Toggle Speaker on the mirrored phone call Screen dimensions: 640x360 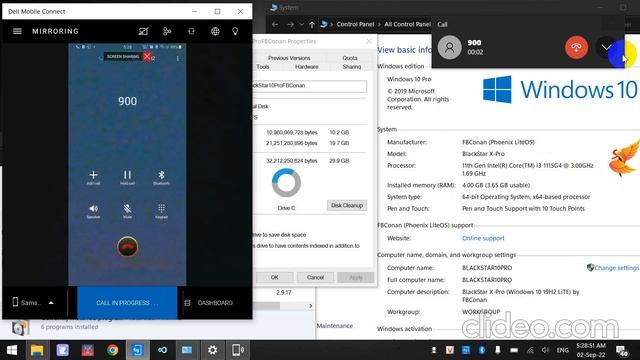(x=93, y=211)
